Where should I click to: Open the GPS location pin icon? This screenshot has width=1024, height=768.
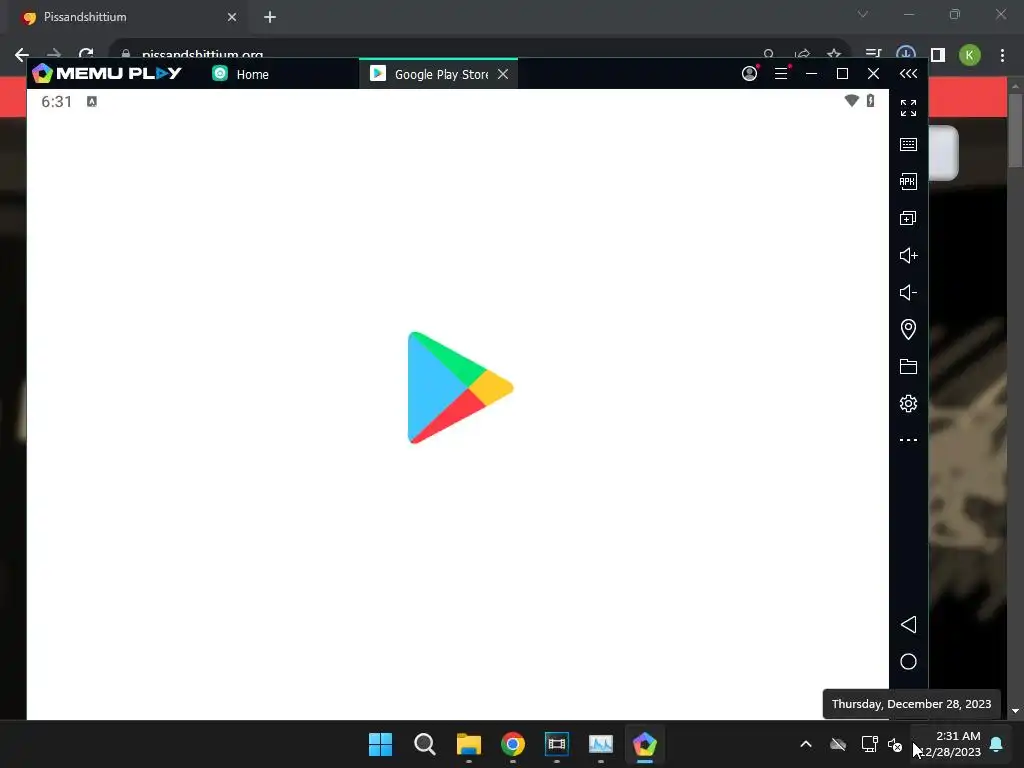(x=908, y=329)
